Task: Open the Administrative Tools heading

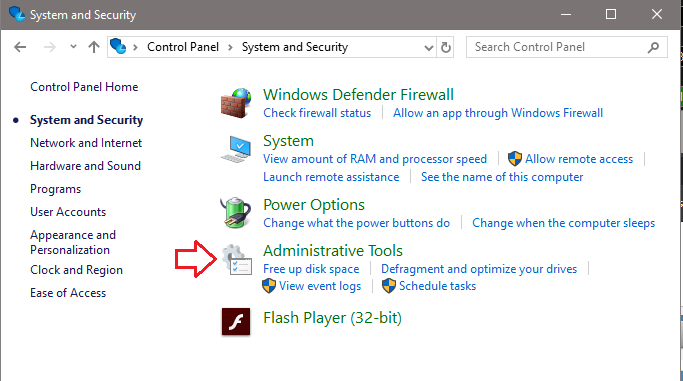Action: (333, 251)
